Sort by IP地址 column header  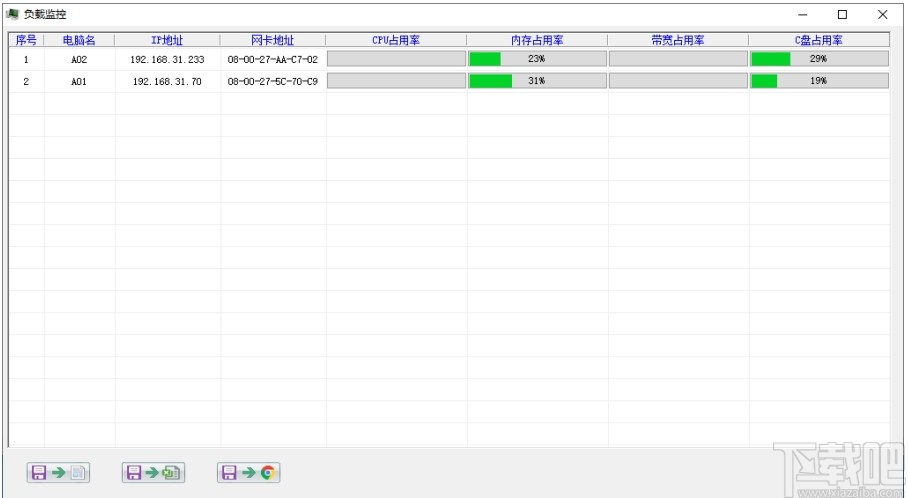pyautogui.click(x=167, y=40)
